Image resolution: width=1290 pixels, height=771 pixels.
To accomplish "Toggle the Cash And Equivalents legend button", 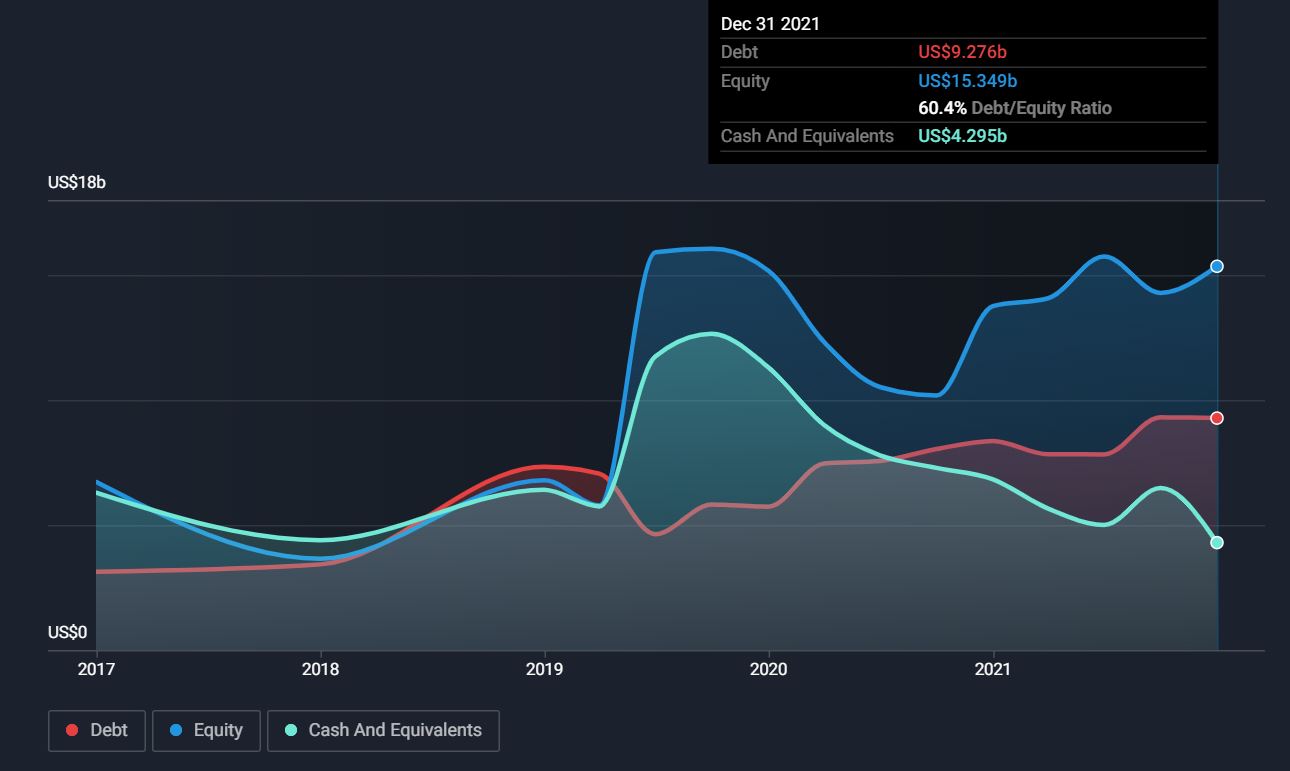I will [x=383, y=730].
